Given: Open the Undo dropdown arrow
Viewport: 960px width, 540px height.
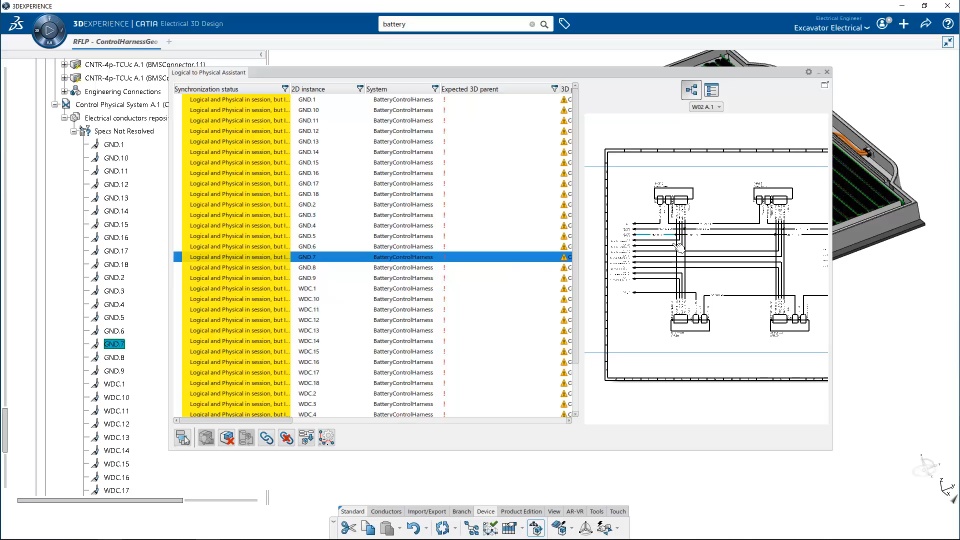Looking at the screenshot, I should (x=426, y=528).
